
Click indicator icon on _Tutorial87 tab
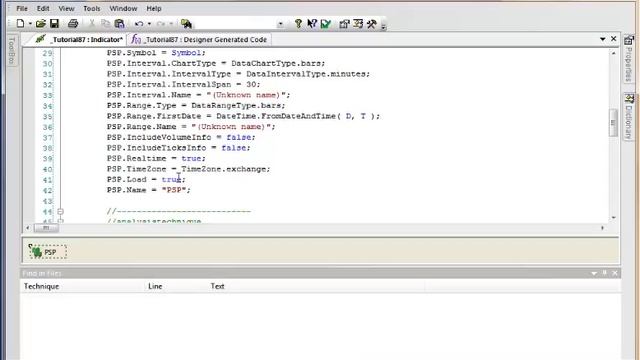(40, 39)
